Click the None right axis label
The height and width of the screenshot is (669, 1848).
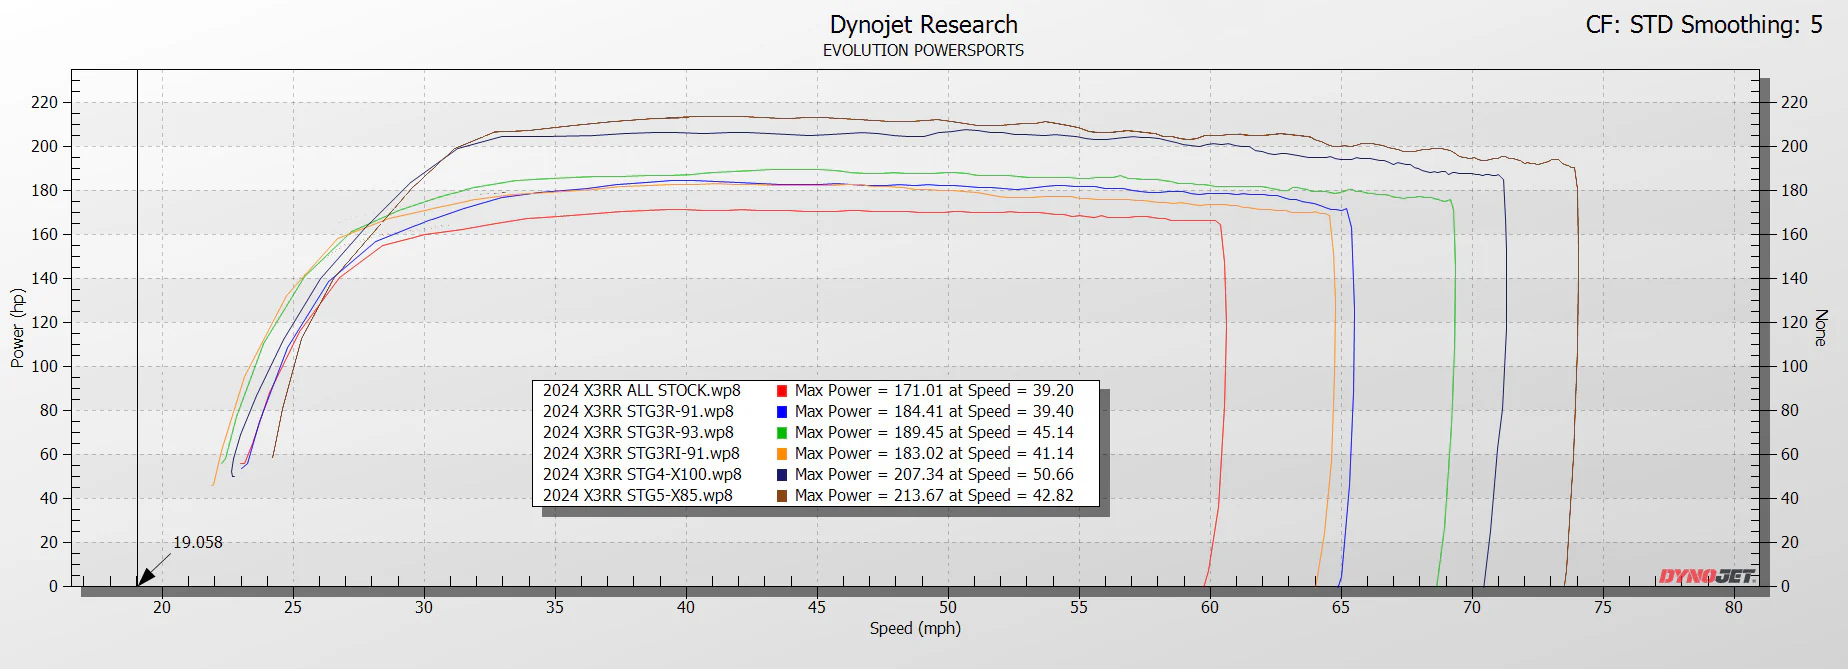tap(1821, 328)
